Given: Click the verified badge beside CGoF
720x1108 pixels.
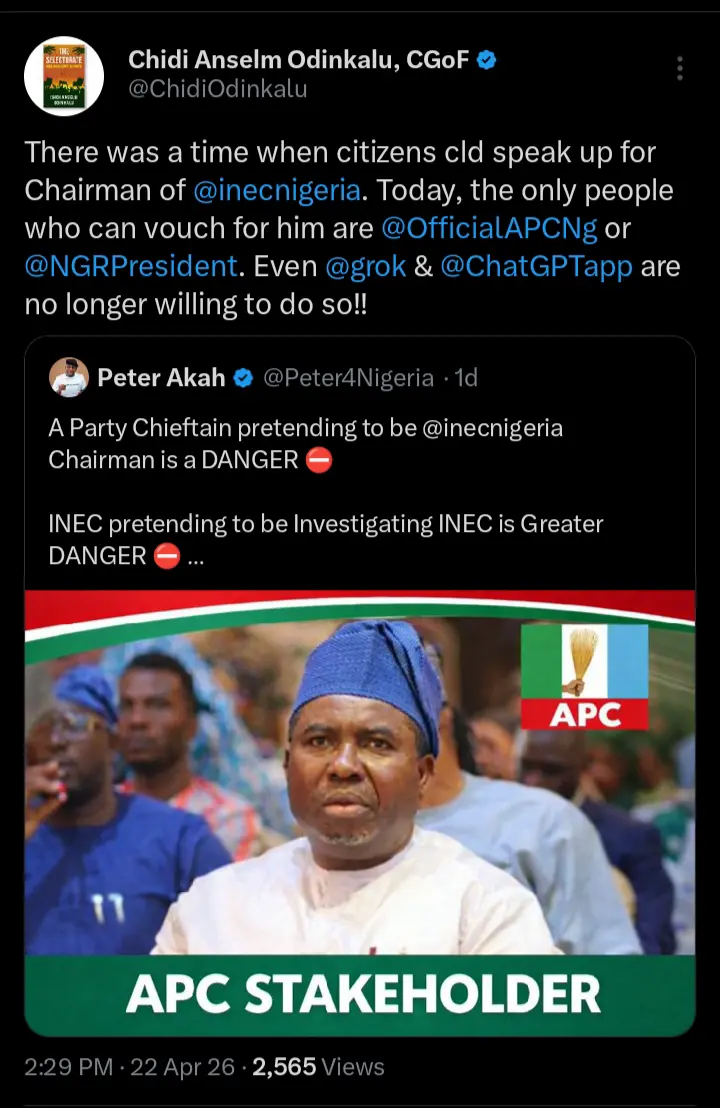Looking at the screenshot, I should 486,60.
